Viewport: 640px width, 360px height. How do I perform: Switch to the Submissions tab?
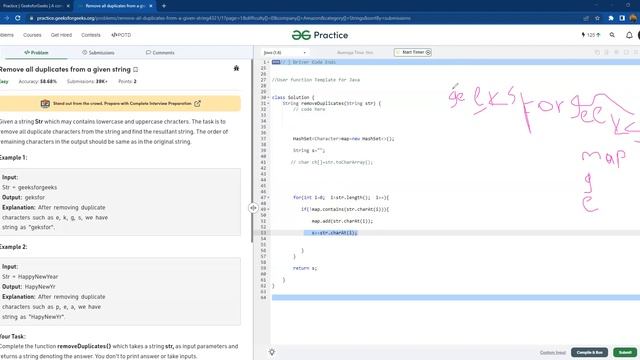[x=98, y=53]
